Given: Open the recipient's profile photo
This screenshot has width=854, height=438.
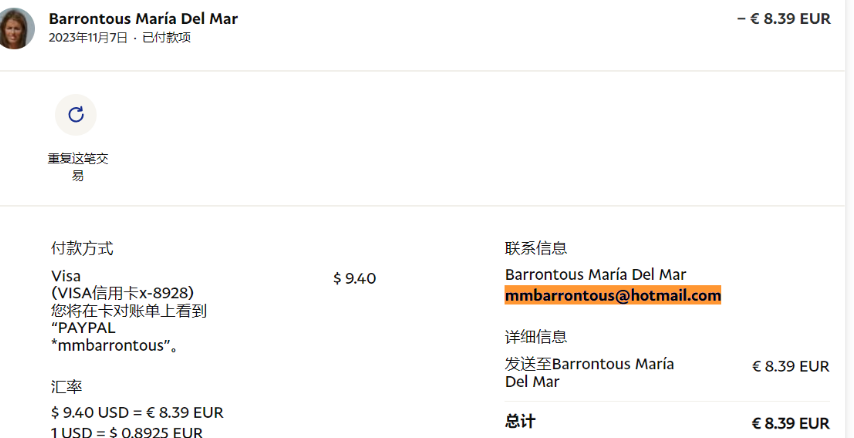Looking at the screenshot, I should (15, 28).
